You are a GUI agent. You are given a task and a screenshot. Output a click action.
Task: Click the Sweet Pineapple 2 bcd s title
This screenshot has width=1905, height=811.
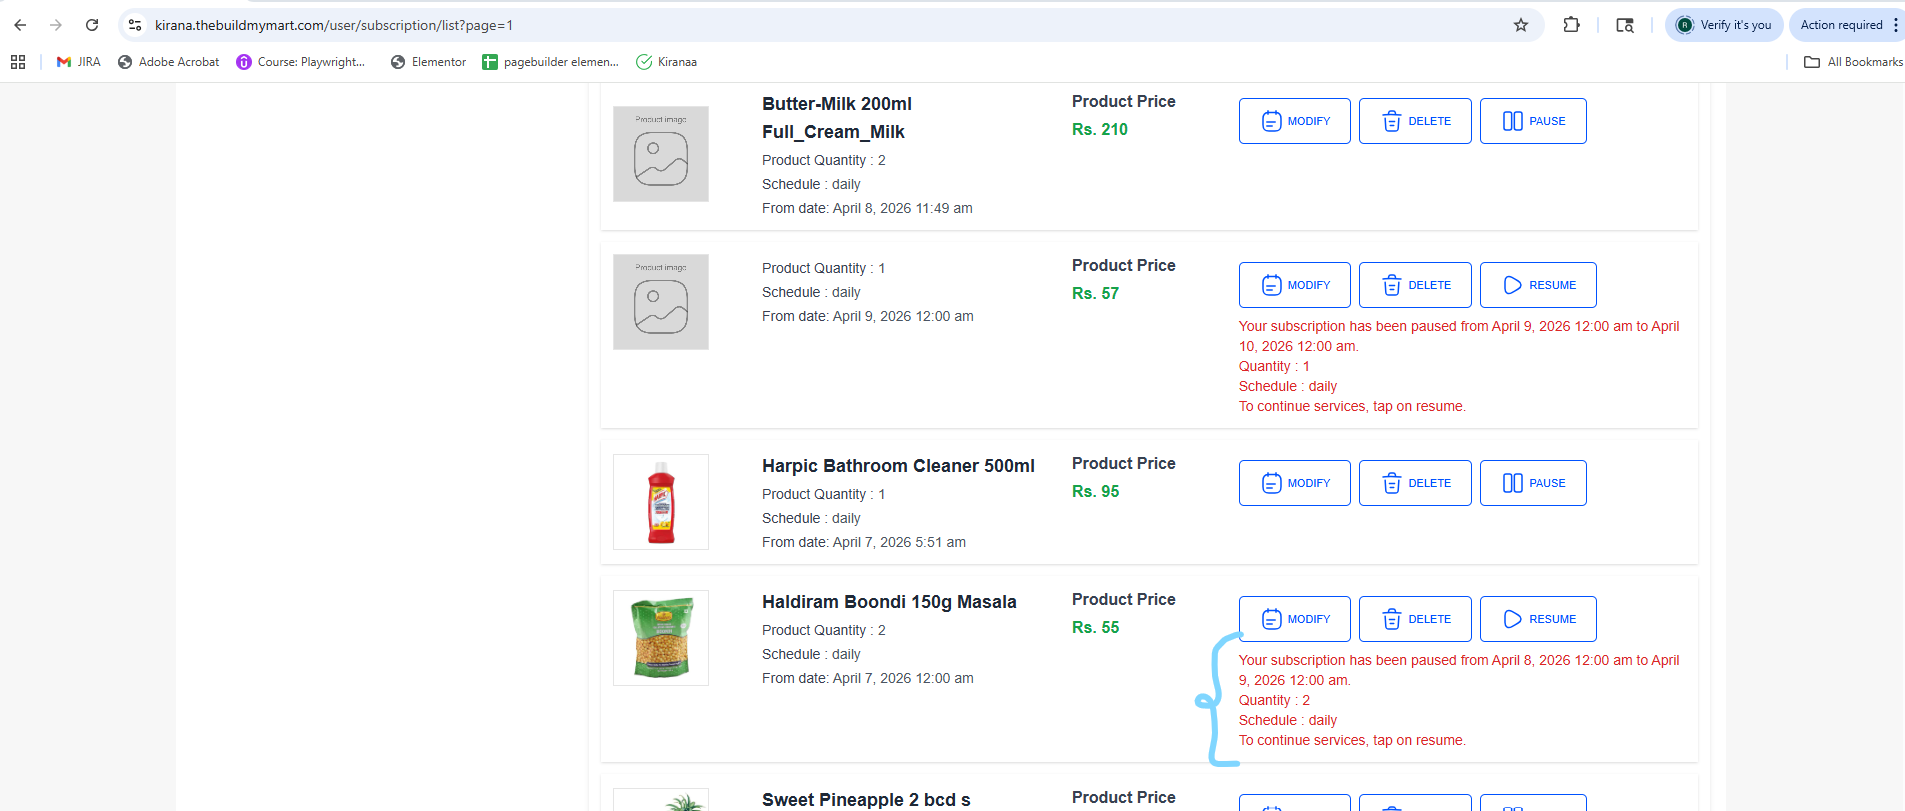[866, 800]
